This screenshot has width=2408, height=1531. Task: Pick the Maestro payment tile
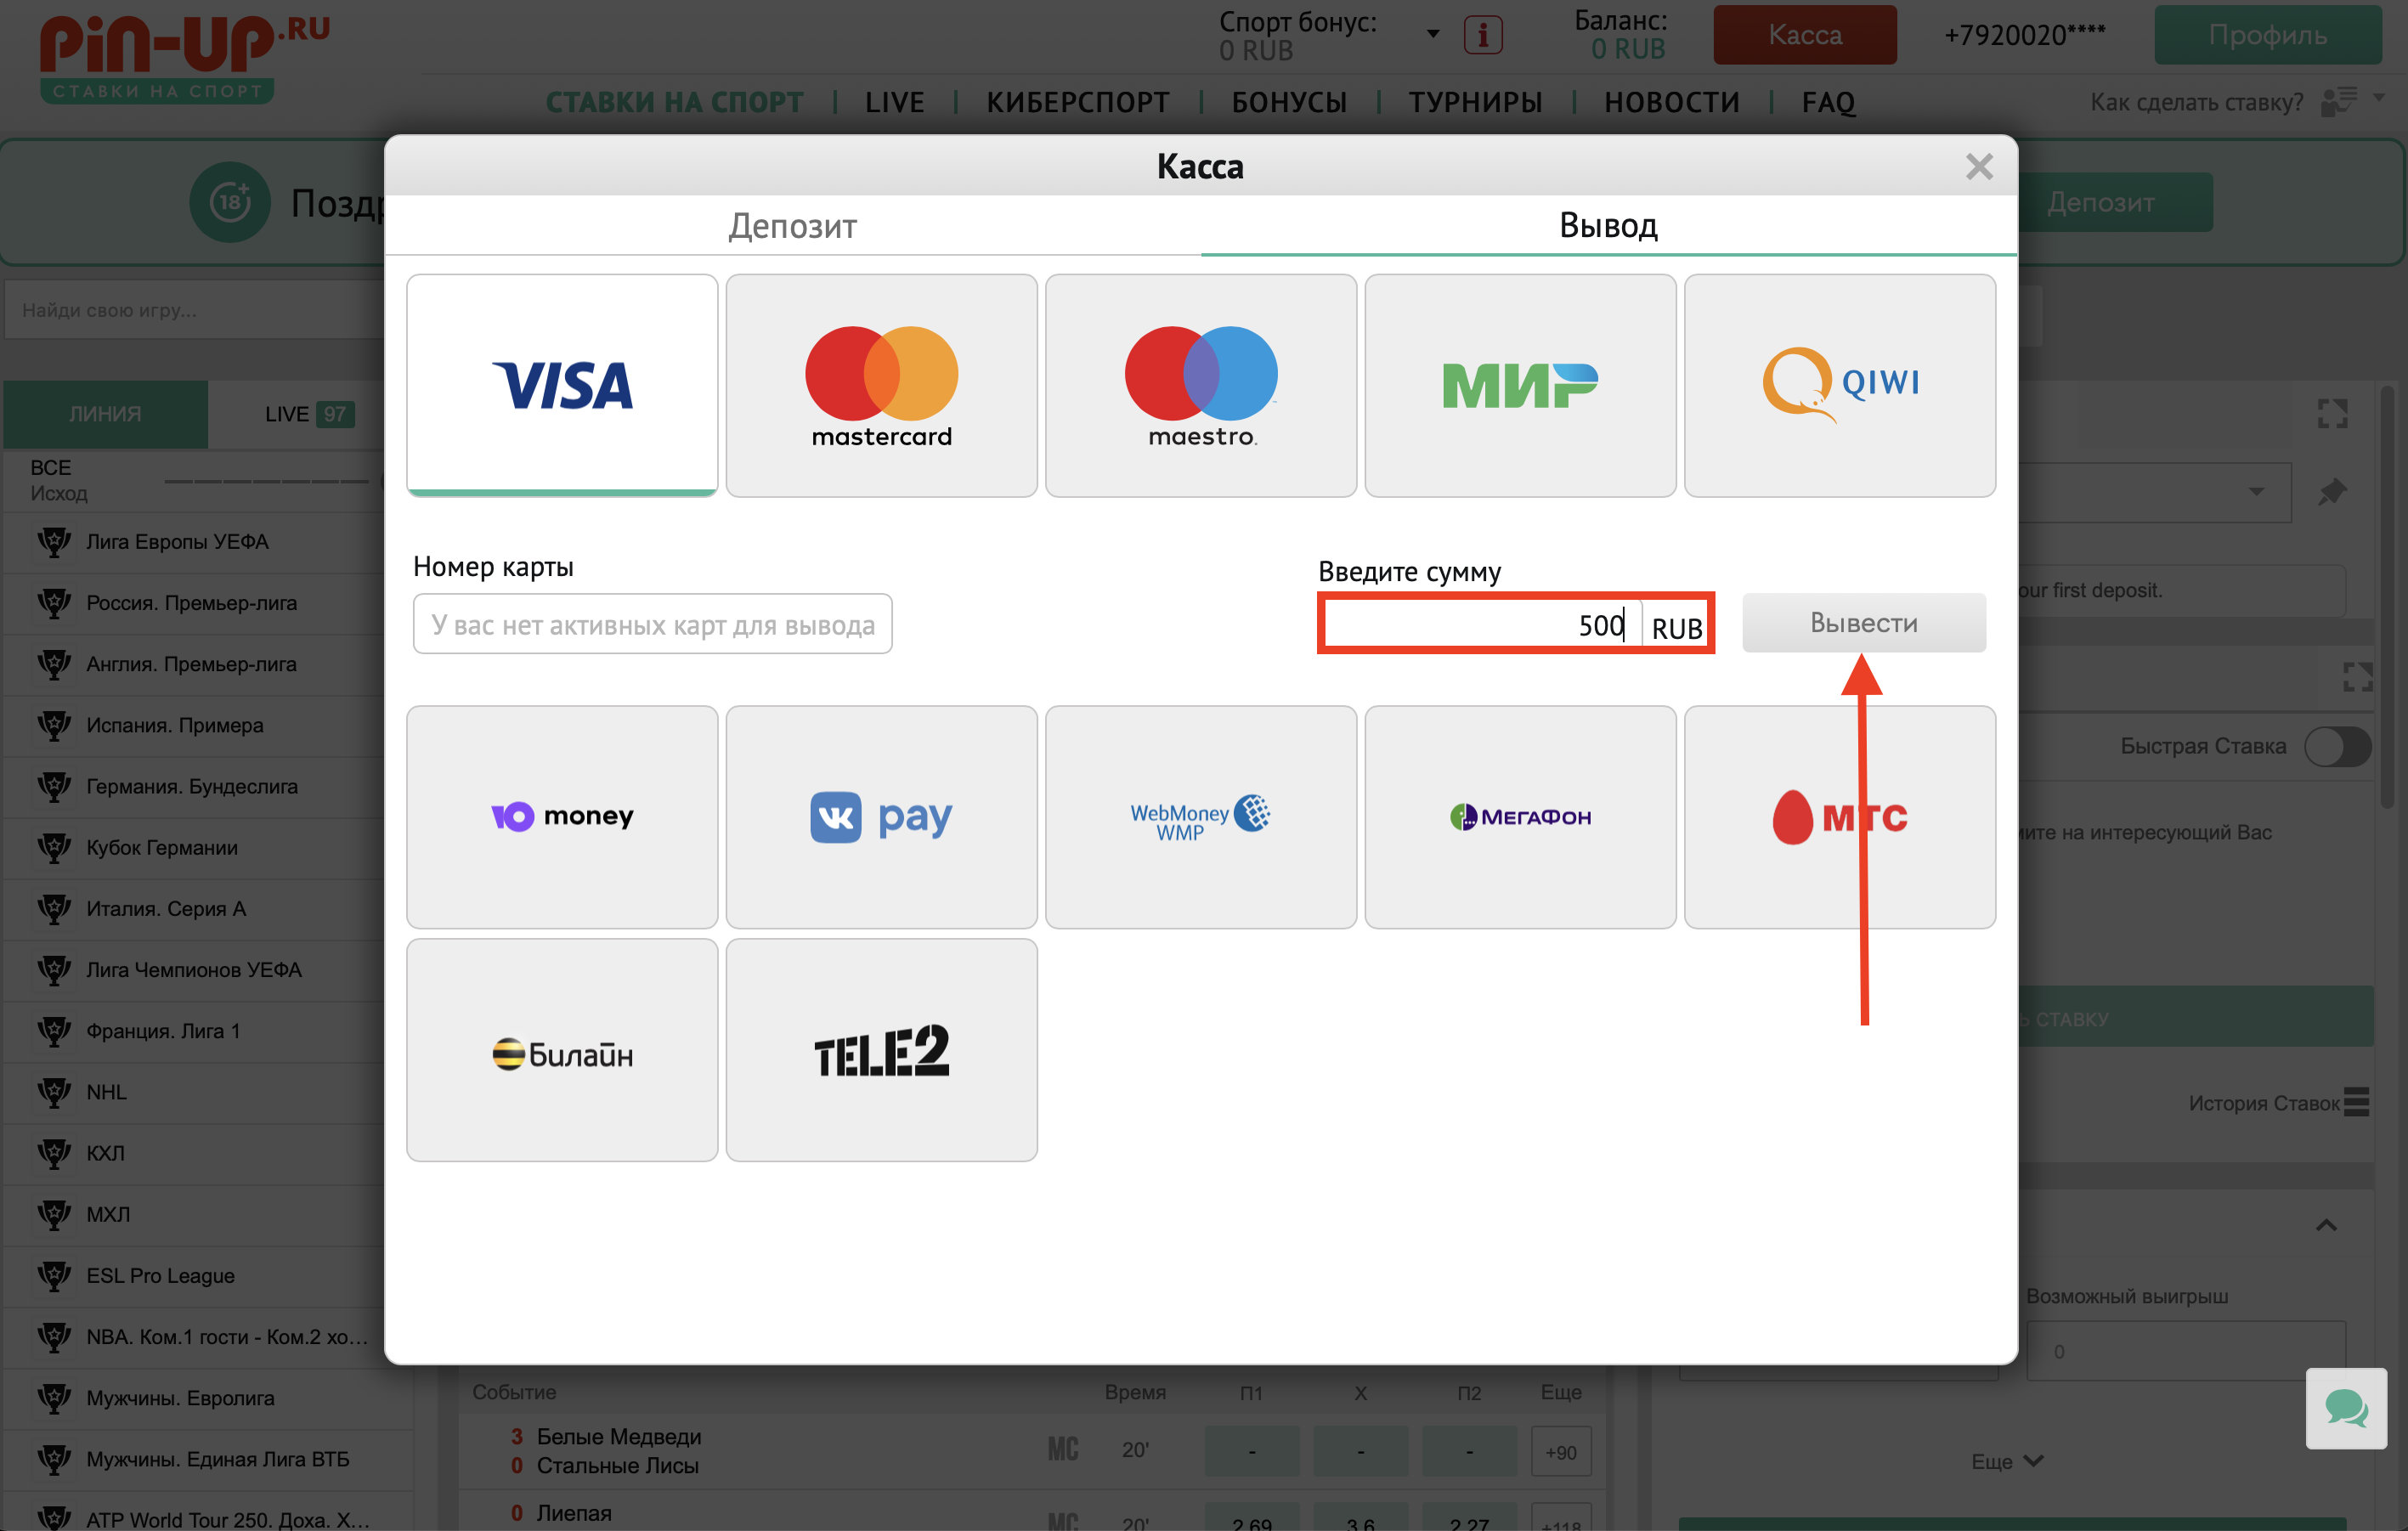1201,385
